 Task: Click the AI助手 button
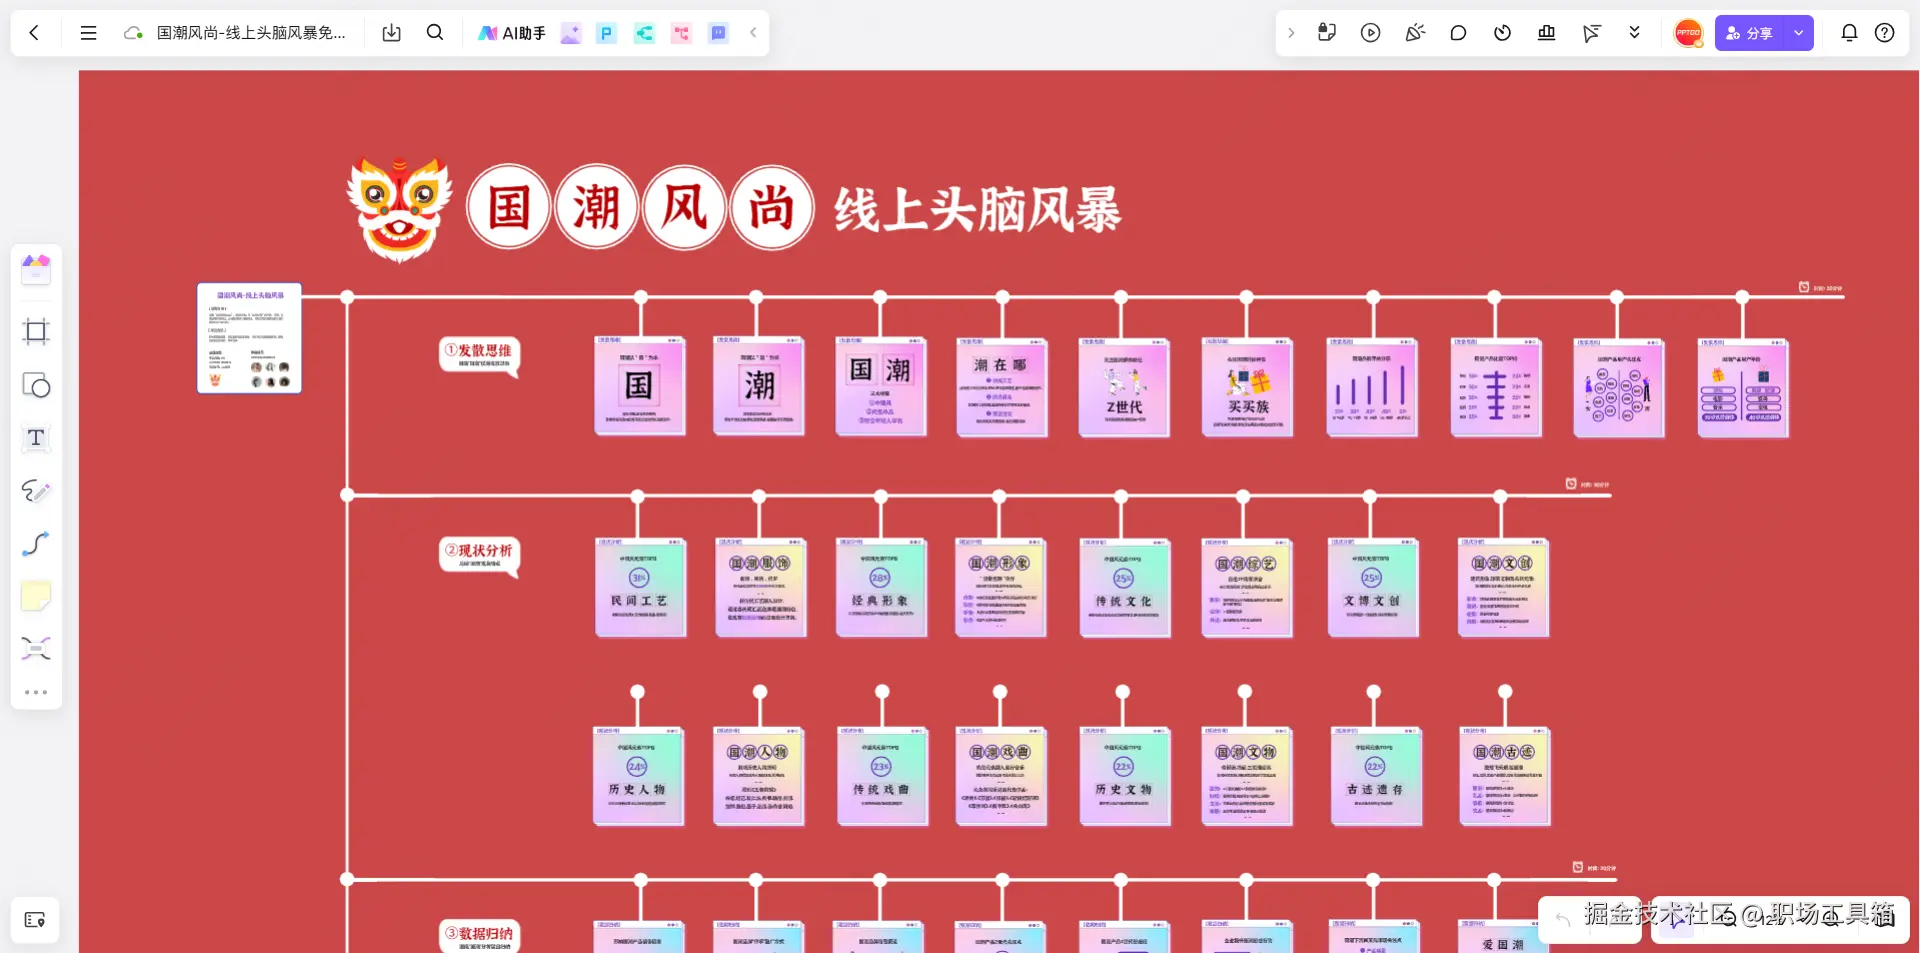pyautogui.click(x=511, y=32)
